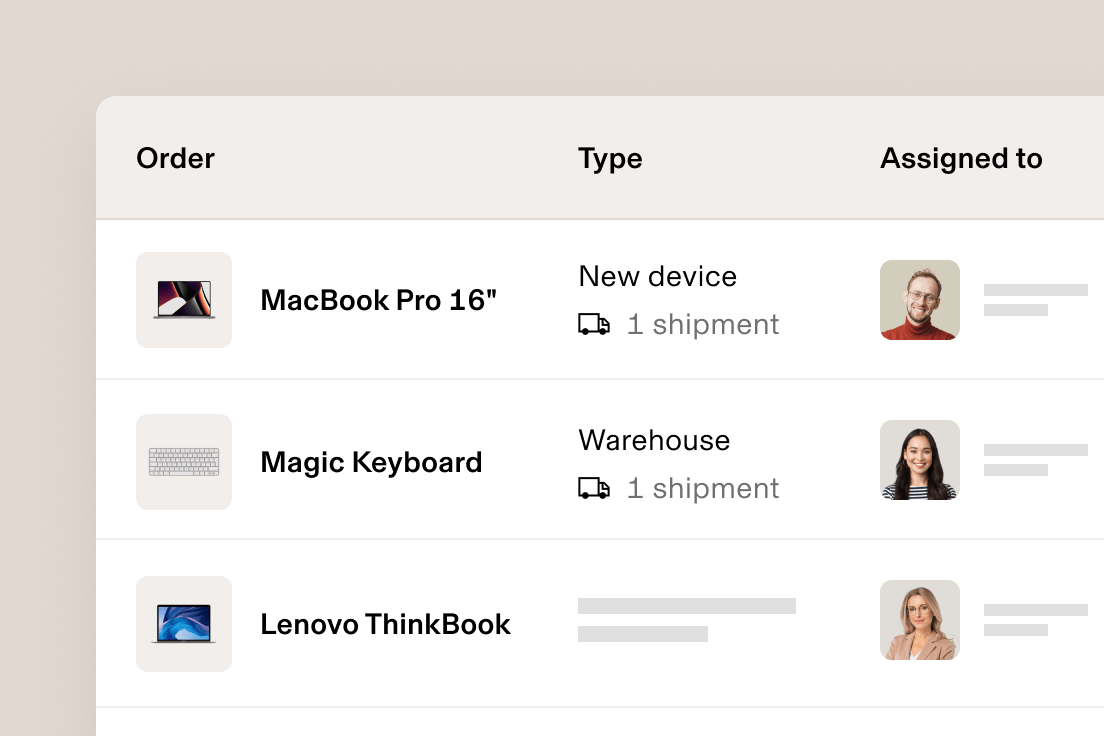Click the shipment truck icon for Magic Keyboard
The height and width of the screenshot is (736, 1104).
(594, 488)
